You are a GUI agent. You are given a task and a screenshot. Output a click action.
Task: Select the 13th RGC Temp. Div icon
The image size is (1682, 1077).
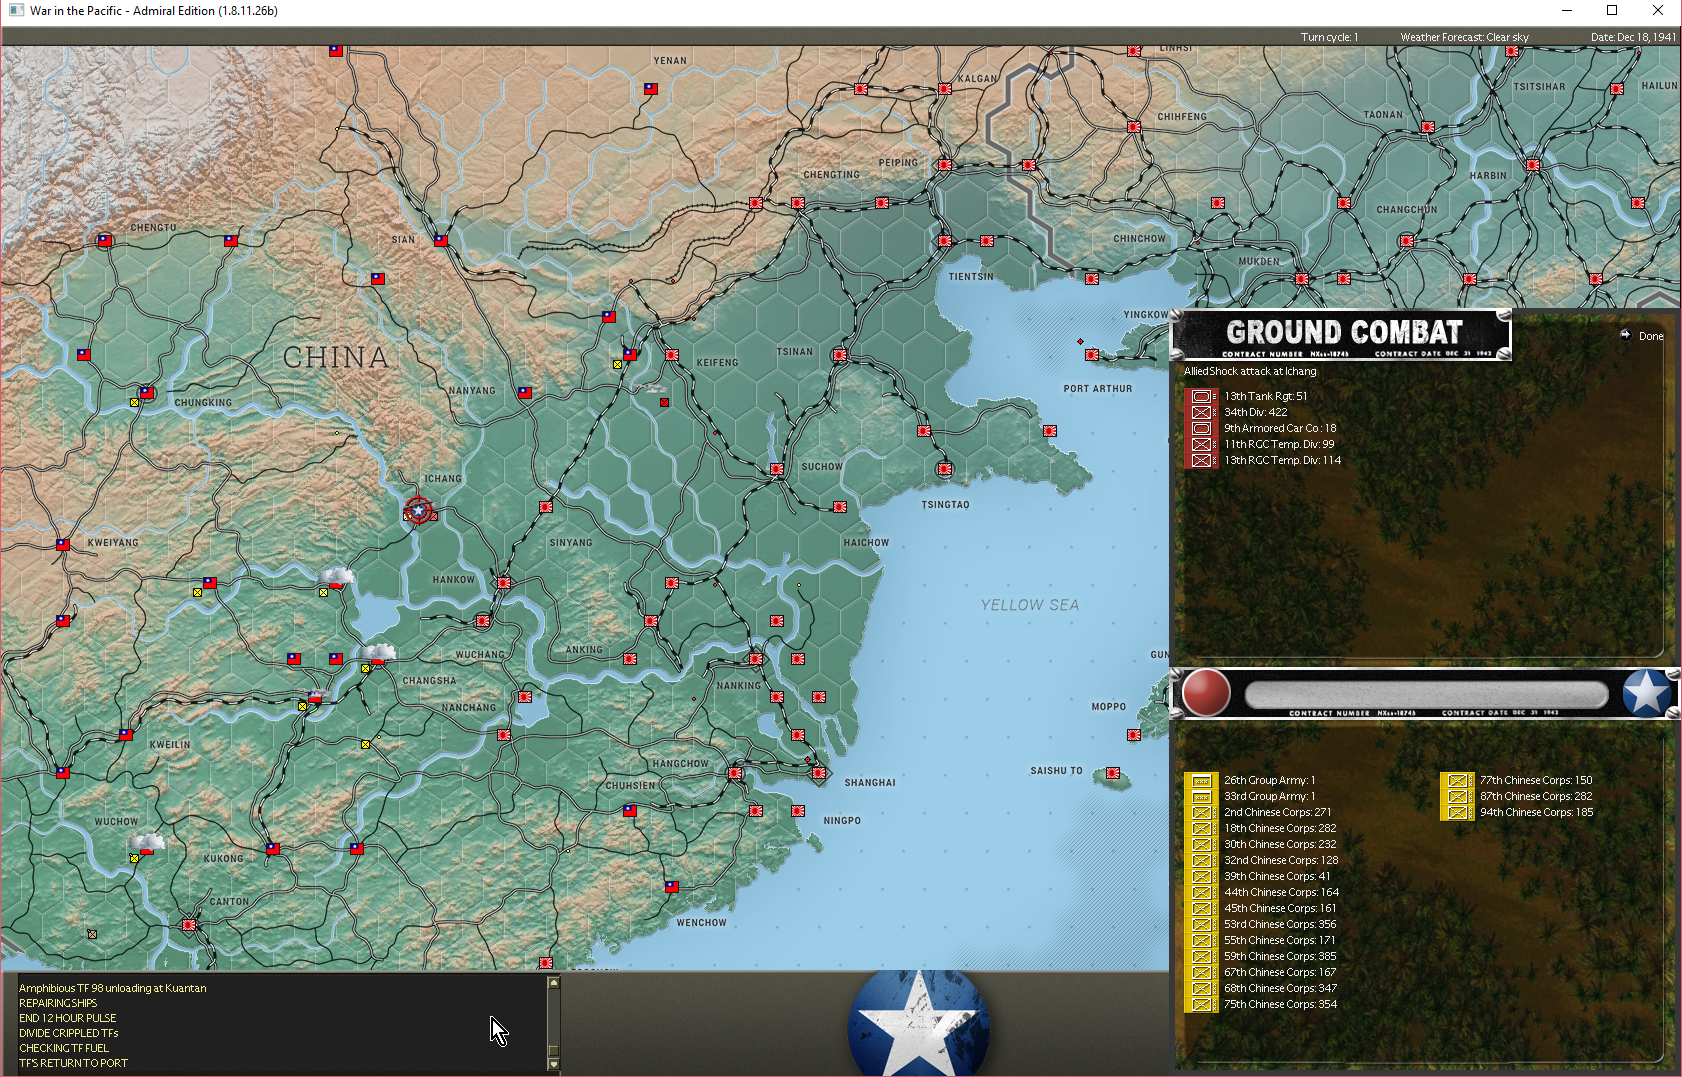1201,460
